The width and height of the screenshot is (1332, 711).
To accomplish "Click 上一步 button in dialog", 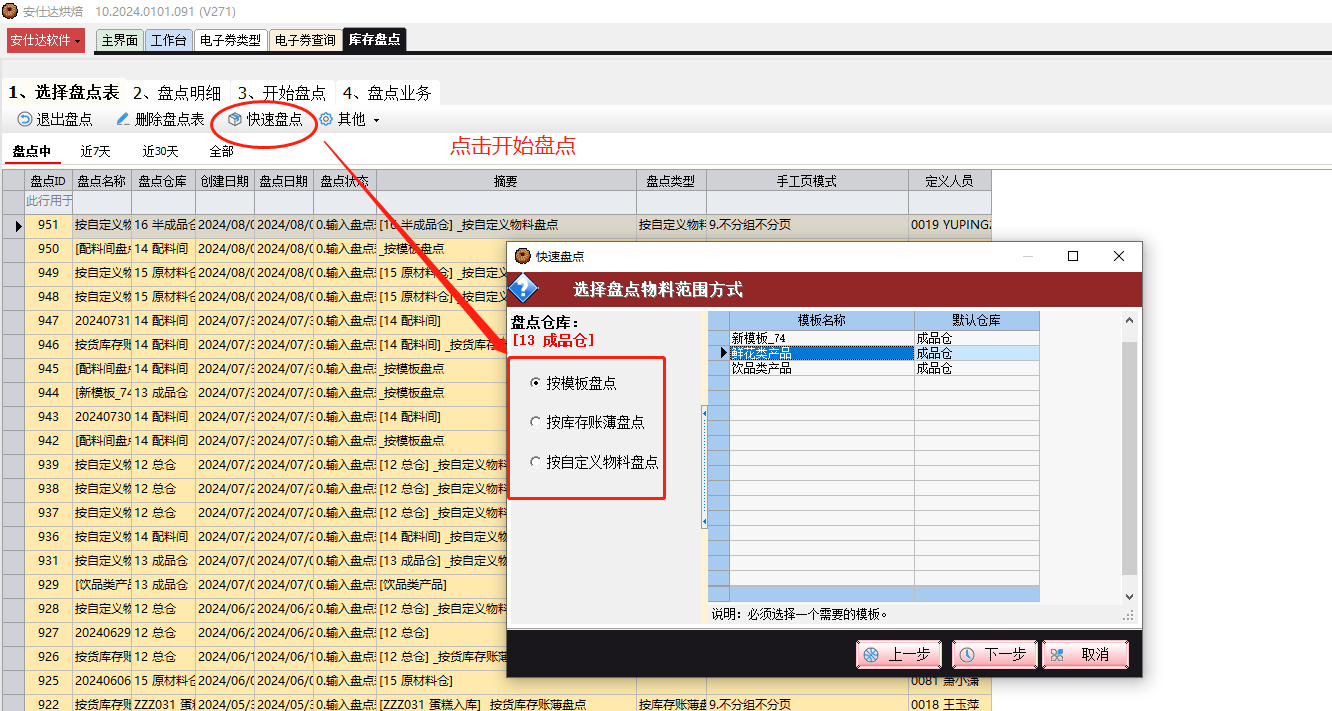I will 899,655.
